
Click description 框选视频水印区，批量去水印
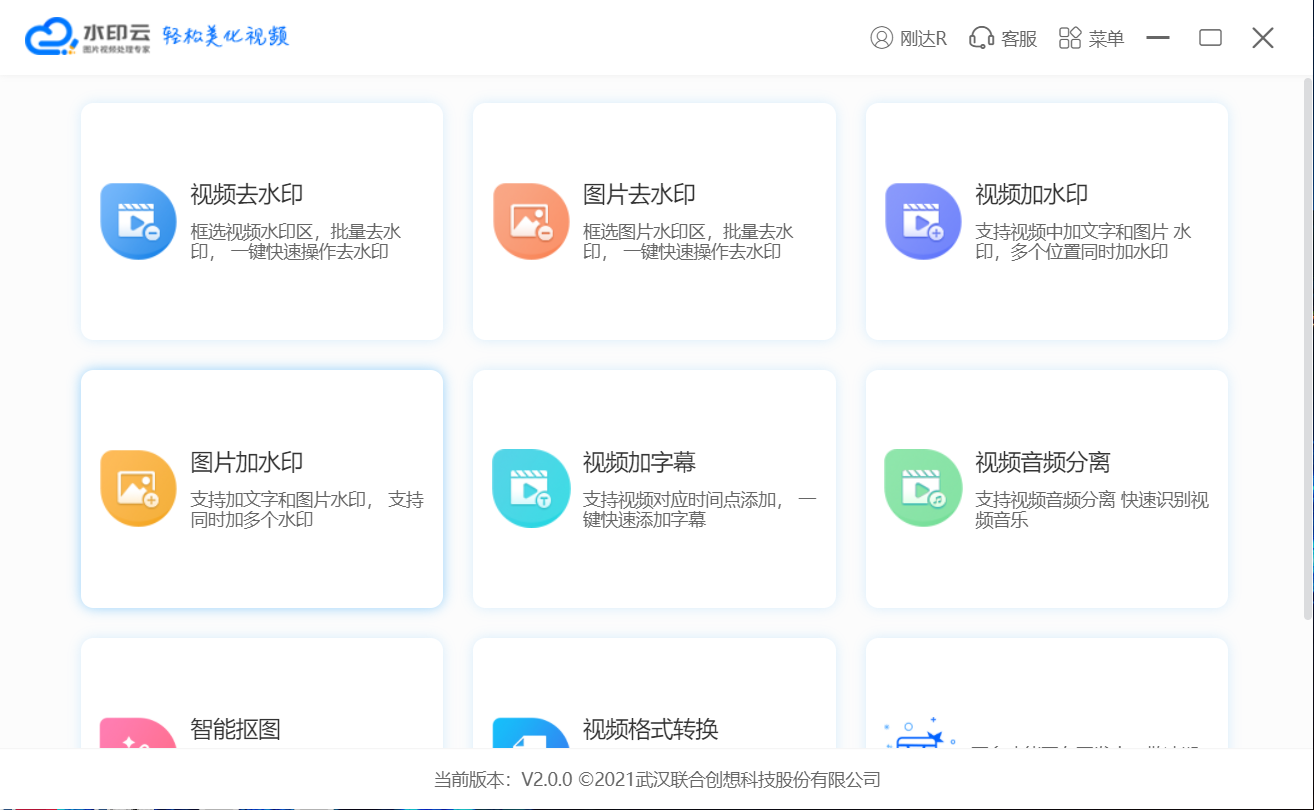296,242
